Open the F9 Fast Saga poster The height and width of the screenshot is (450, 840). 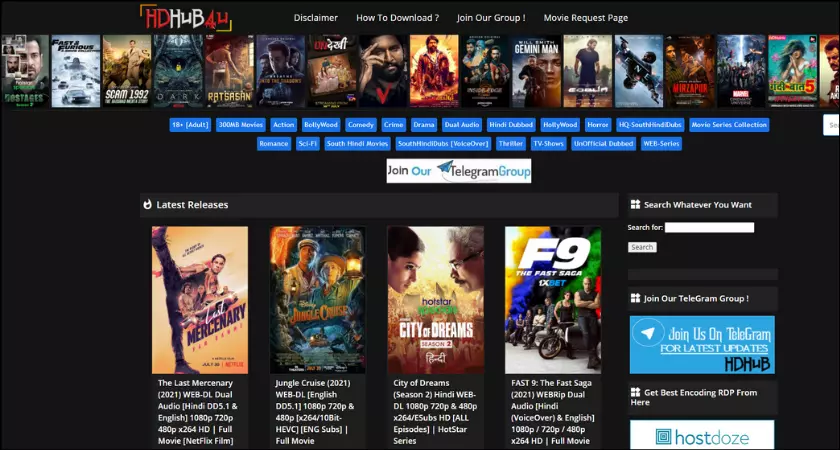(x=553, y=300)
